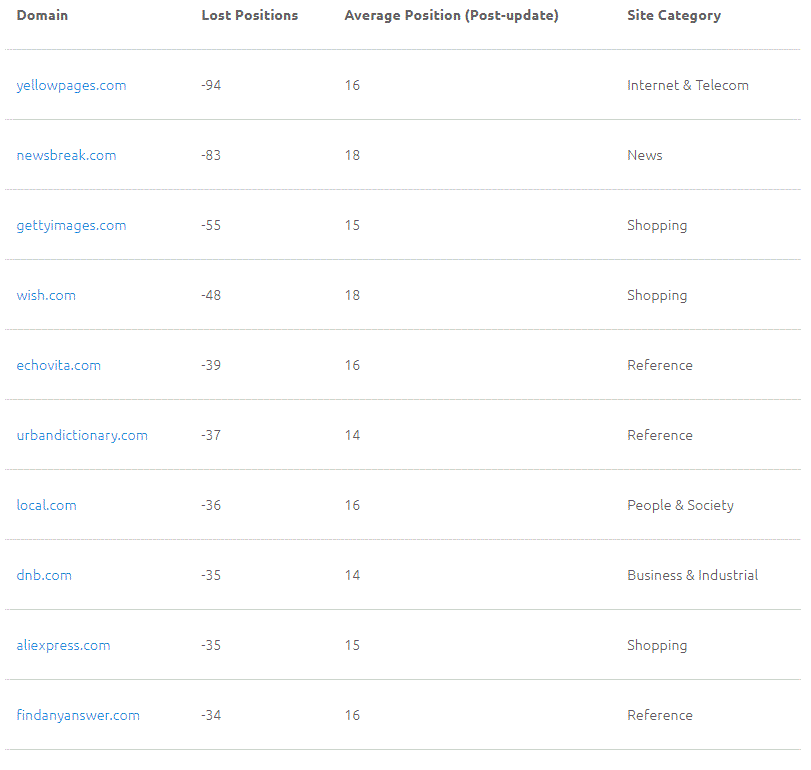Click the local.com domain link
Image resolution: width=811 pixels, height=770 pixels.
(46, 505)
